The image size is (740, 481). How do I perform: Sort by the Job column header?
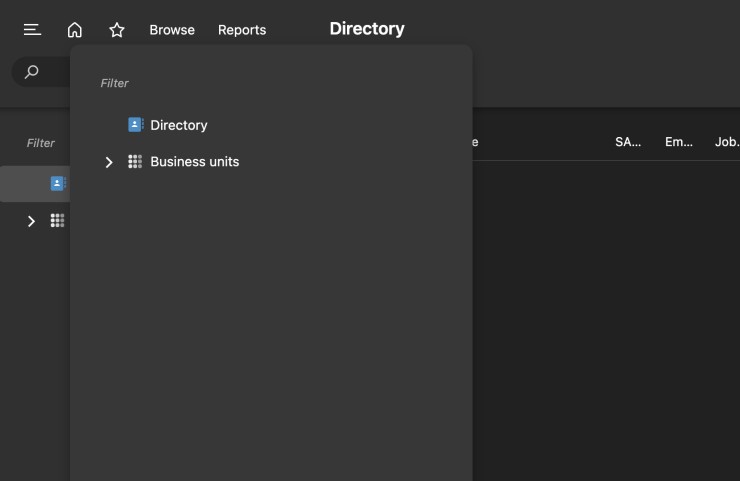727,142
